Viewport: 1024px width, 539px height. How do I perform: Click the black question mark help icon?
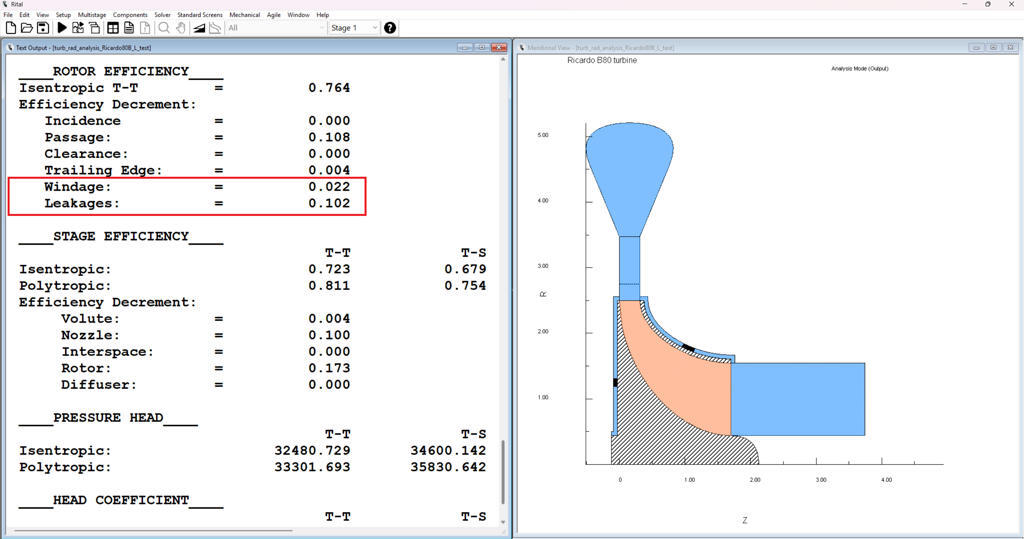coord(390,28)
